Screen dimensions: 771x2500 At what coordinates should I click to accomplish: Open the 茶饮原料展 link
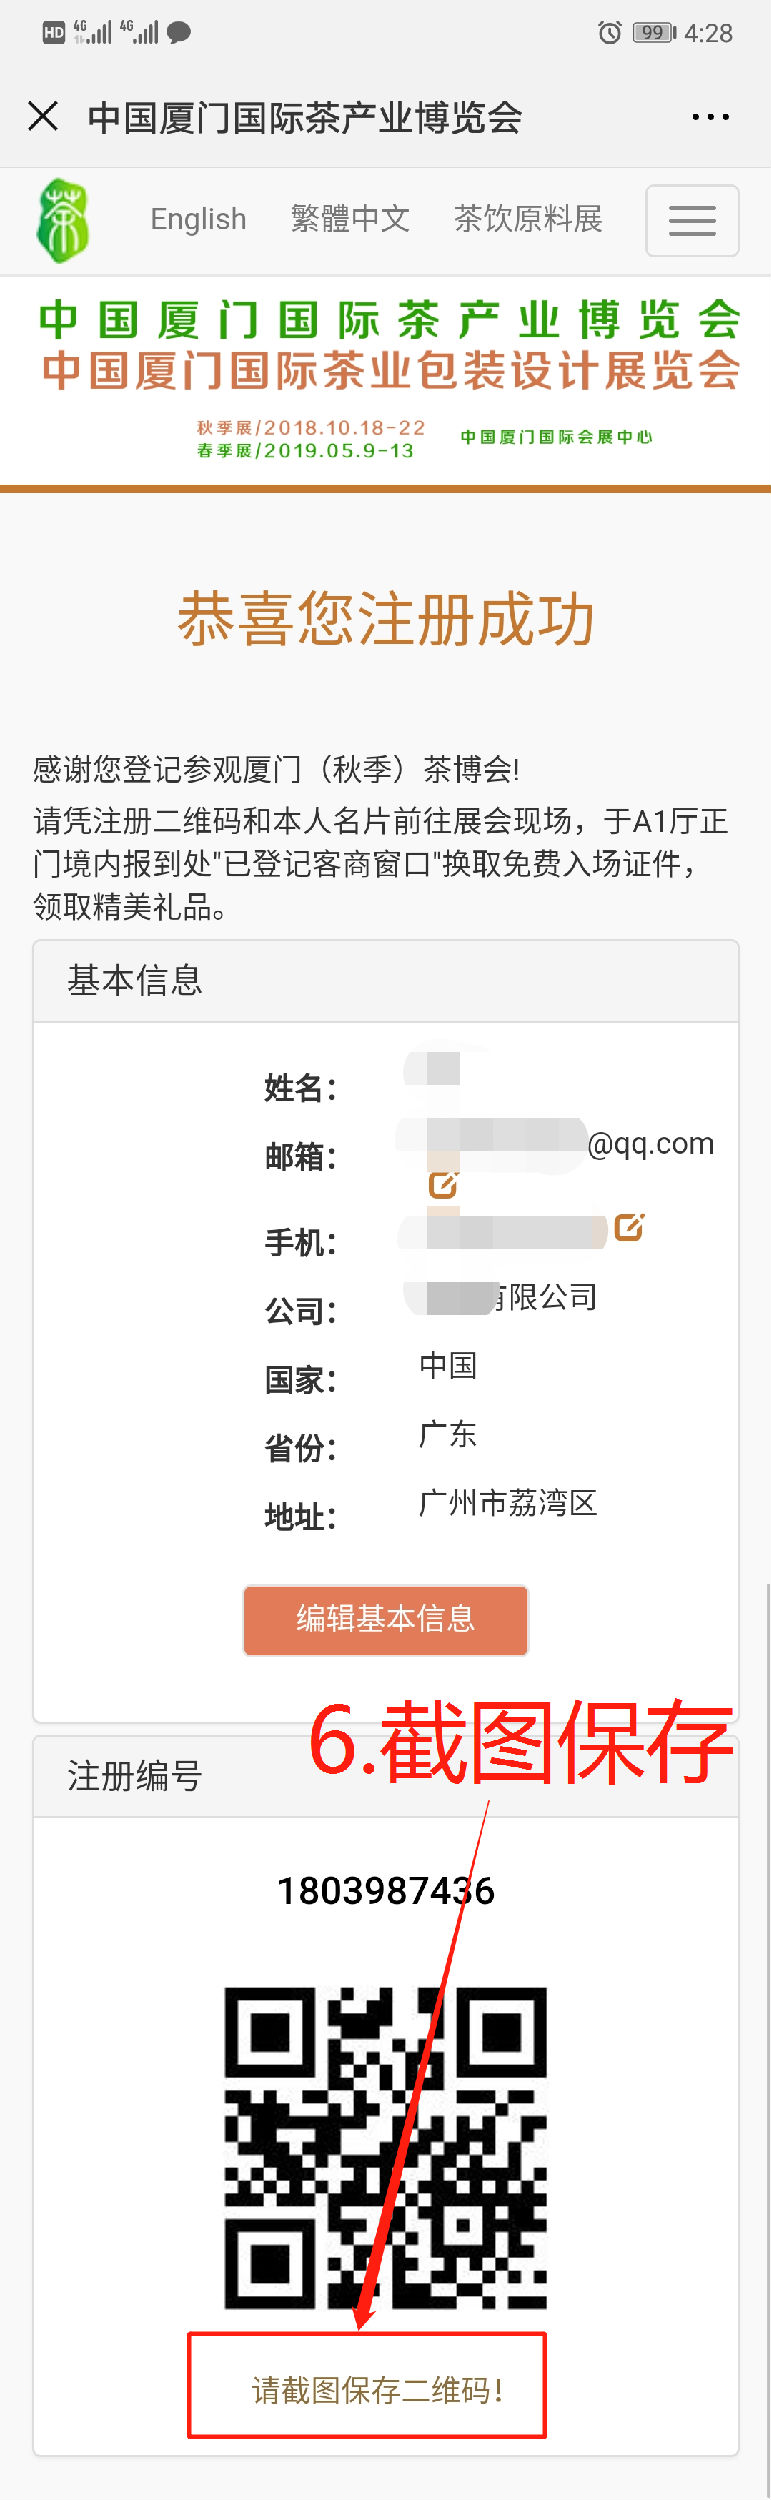click(x=528, y=219)
